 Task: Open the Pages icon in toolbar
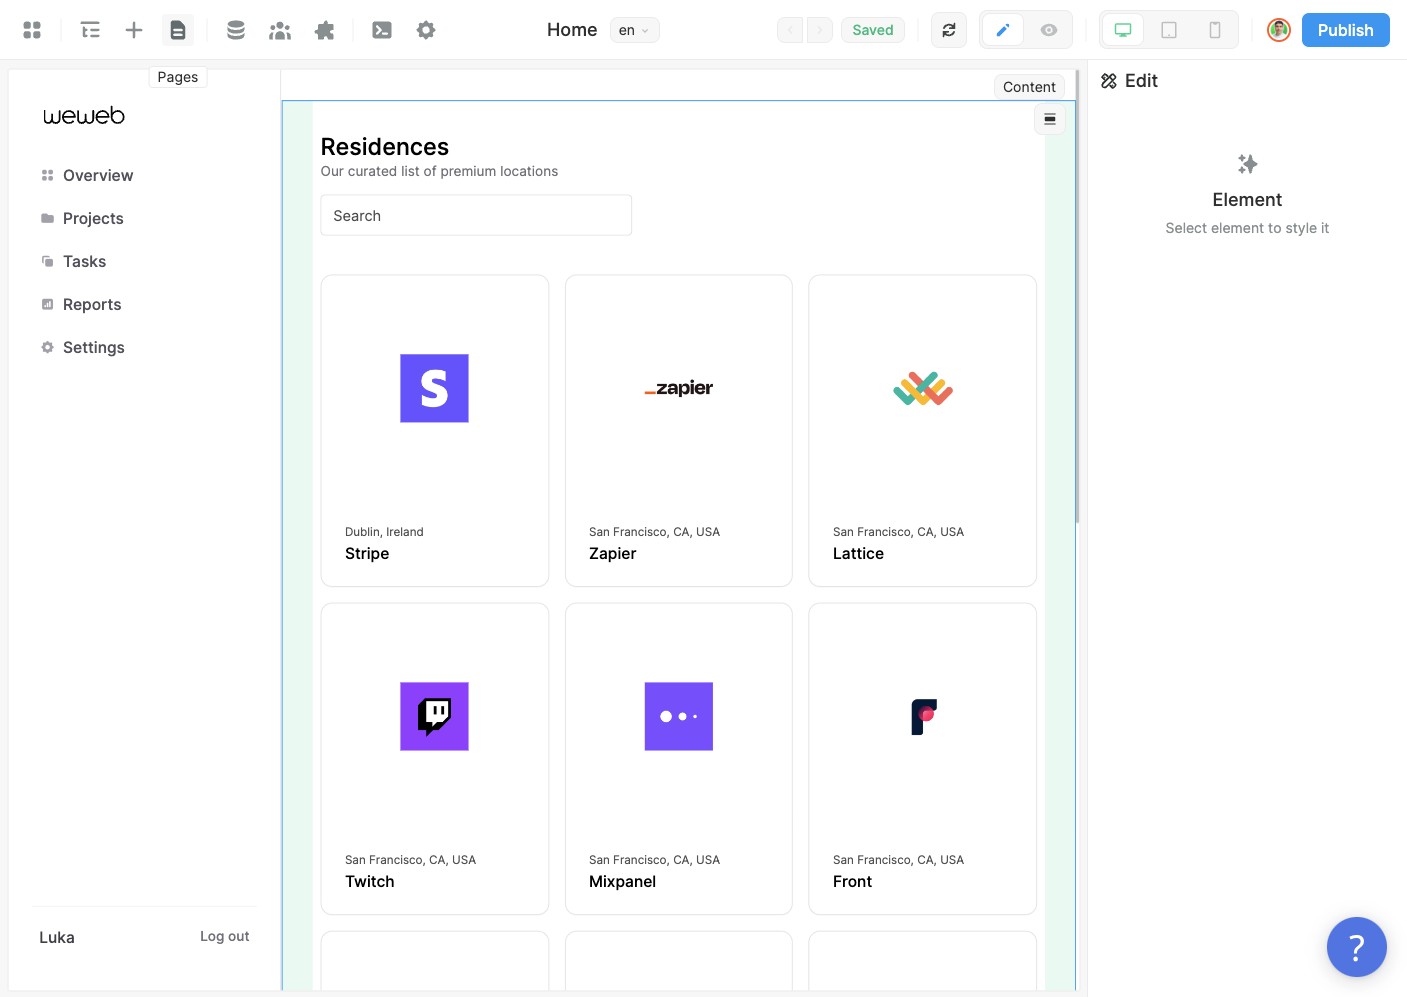pos(178,30)
